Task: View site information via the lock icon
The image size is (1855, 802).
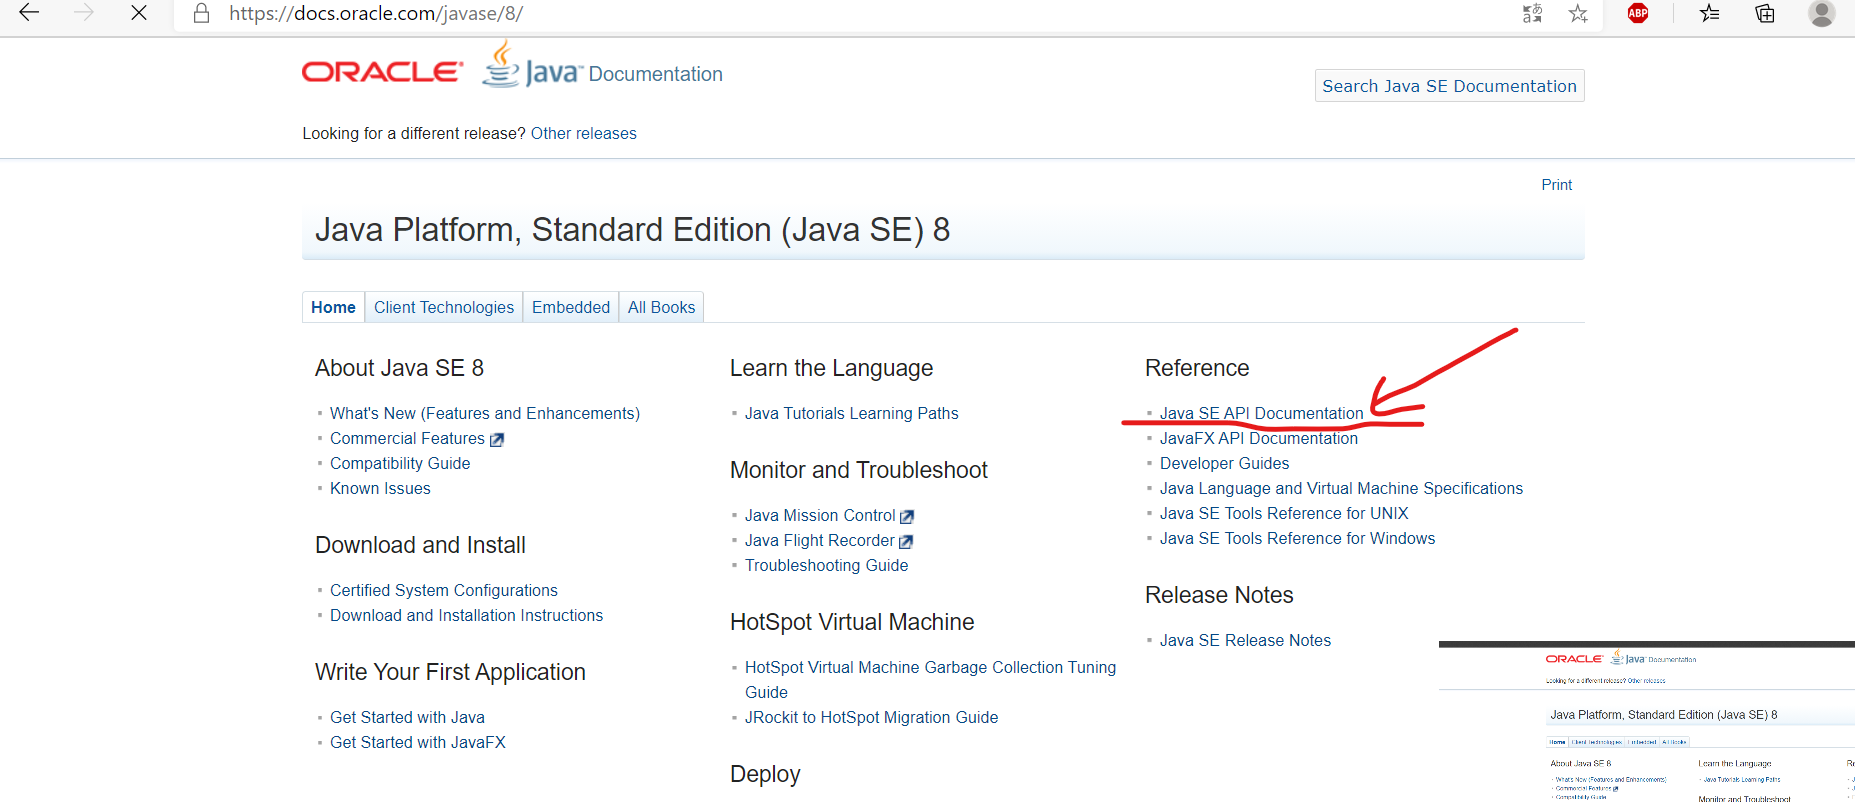Action: pos(201,14)
